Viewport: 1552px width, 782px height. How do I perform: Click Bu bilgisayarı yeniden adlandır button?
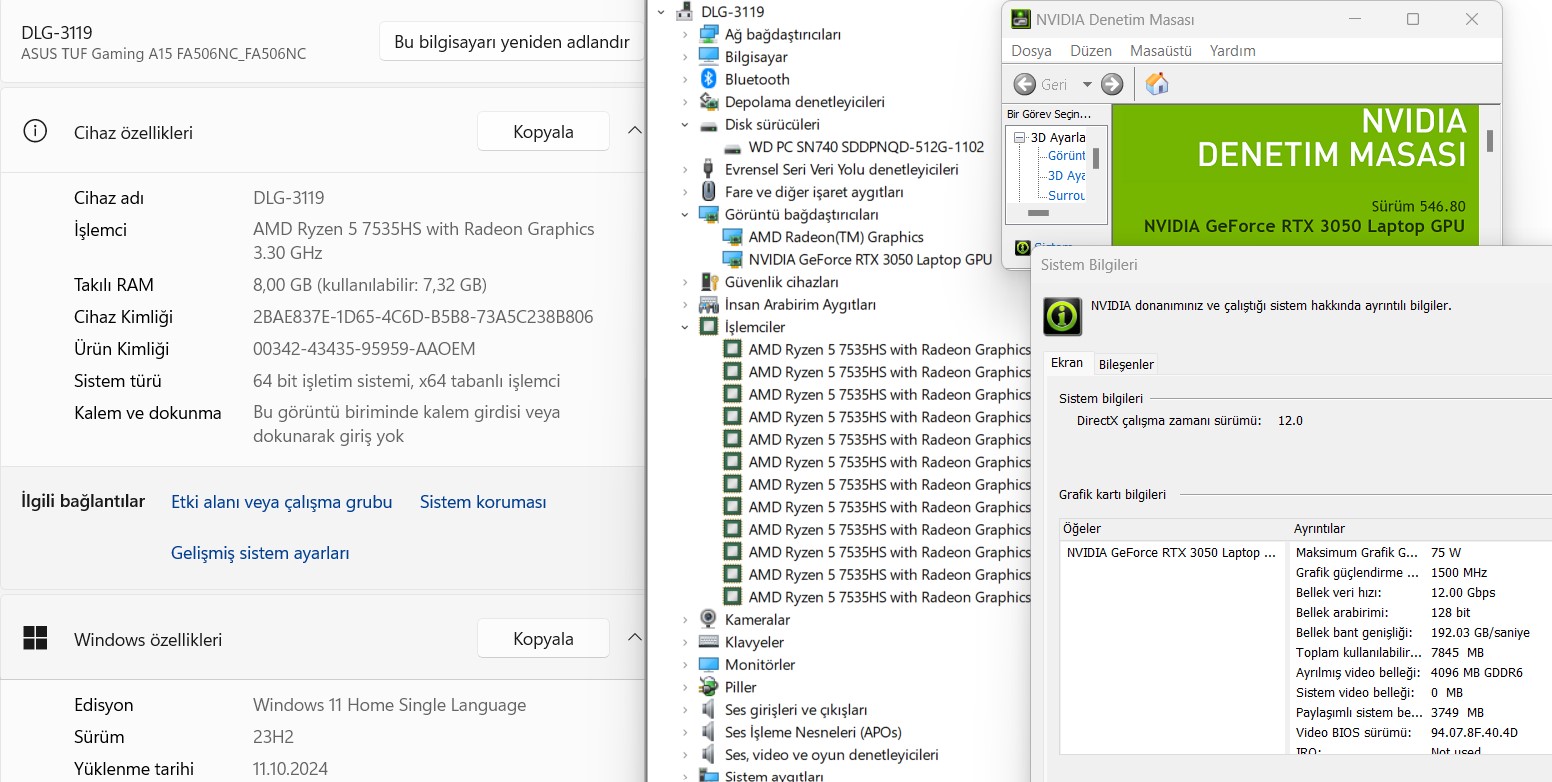[511, 42]
